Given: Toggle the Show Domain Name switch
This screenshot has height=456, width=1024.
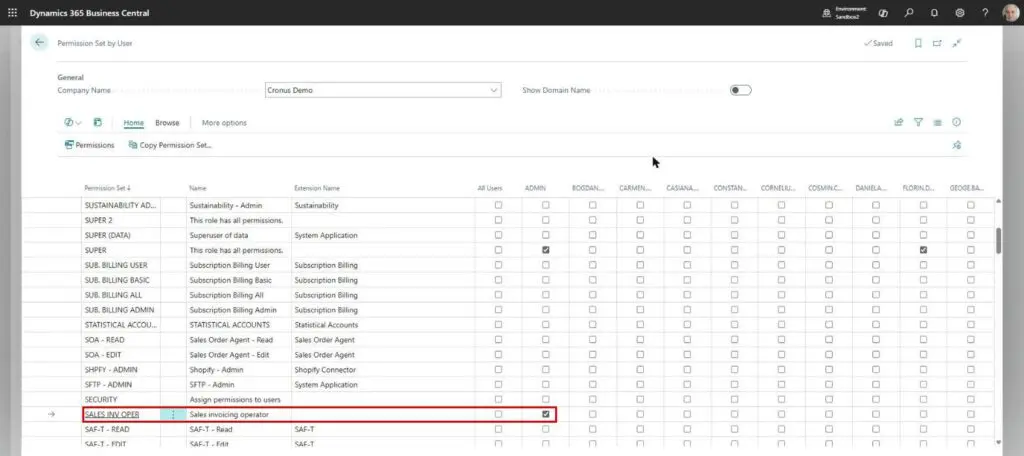Looking at the screenshot, I should (741, 90).
